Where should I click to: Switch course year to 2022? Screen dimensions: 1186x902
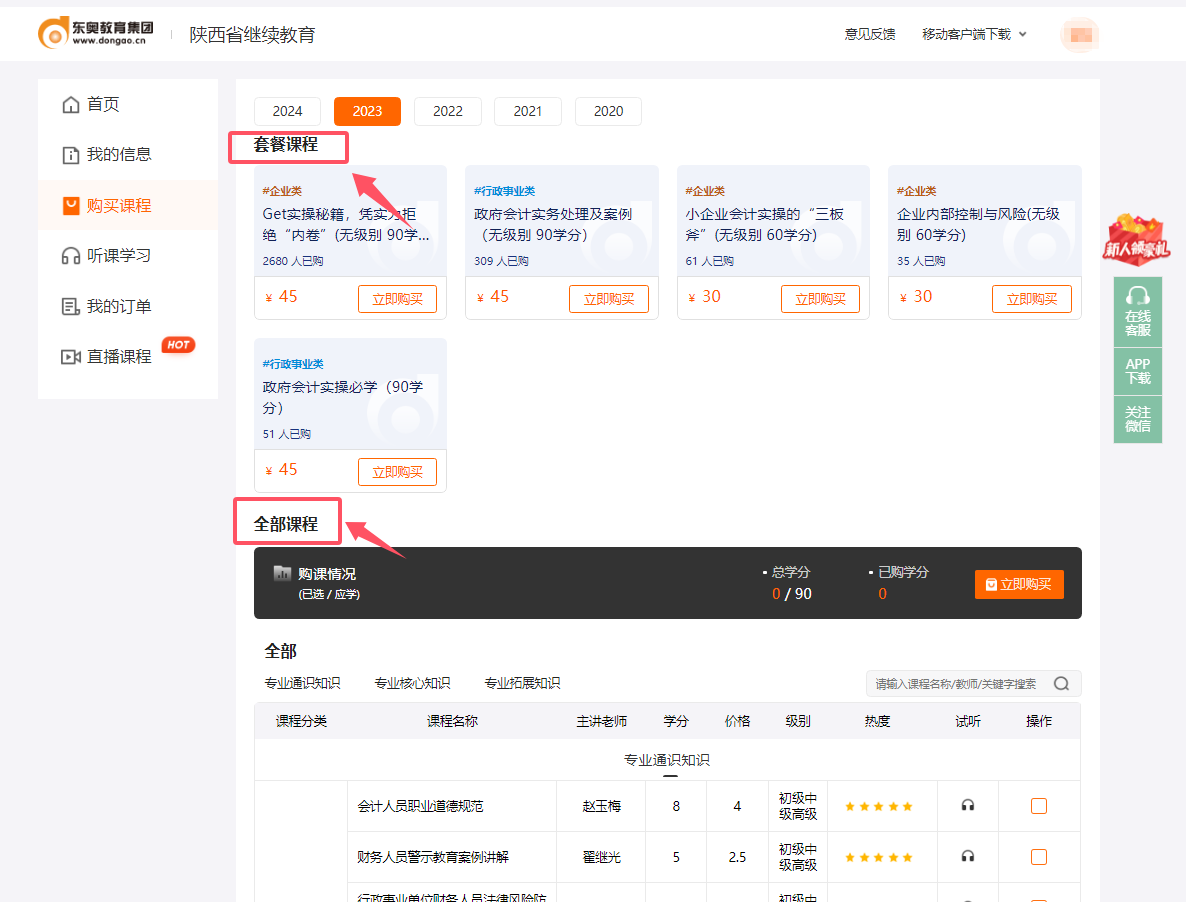pos(447,111)
